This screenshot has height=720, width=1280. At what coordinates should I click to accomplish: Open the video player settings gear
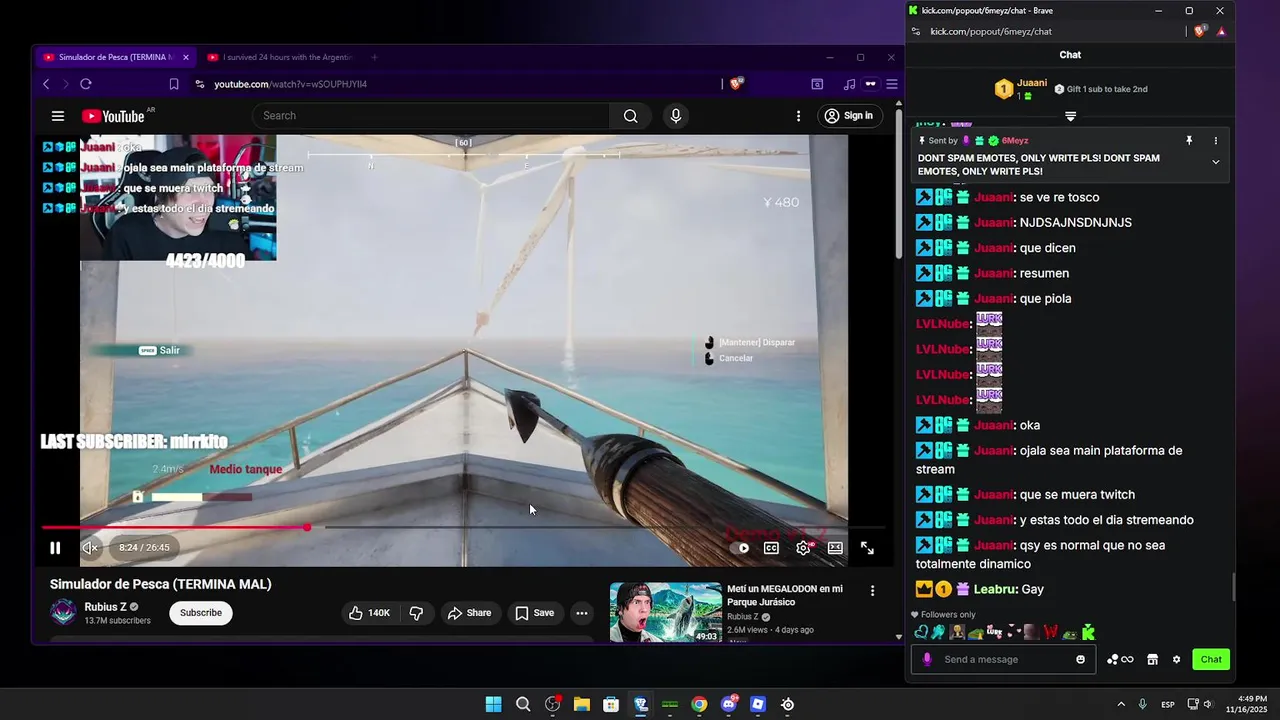pyautogui.click(x=803, y=548)
